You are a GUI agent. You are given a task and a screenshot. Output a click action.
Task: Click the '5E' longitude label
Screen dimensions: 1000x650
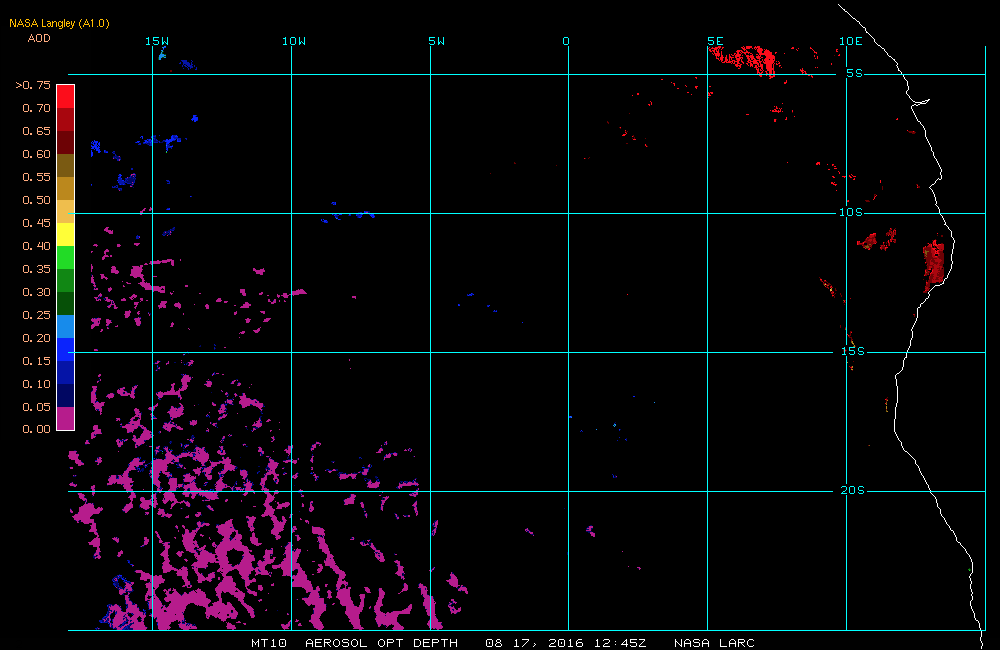coord(716,41)
